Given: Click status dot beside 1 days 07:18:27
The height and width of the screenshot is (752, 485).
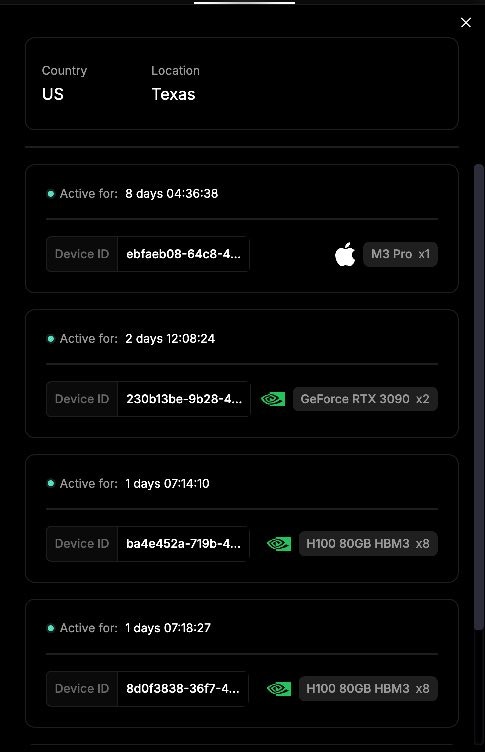Looking at the screenshot, I should tap(50, 628).
